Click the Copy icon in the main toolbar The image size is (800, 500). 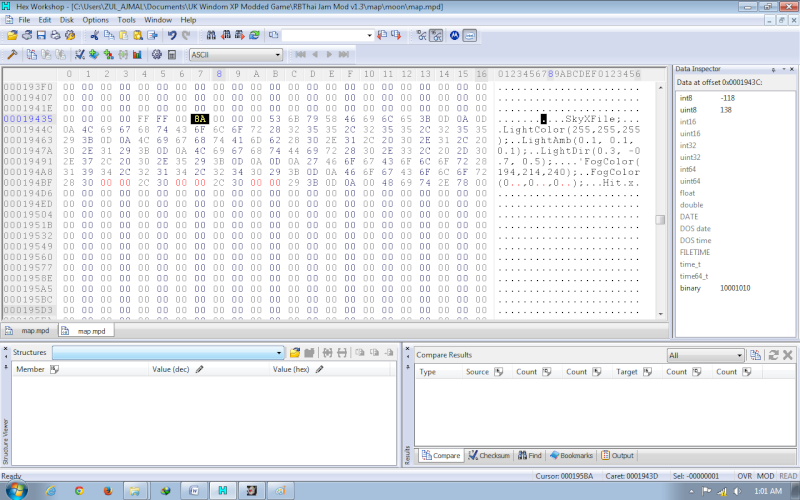pyautogui.click(x=109, y=35)
